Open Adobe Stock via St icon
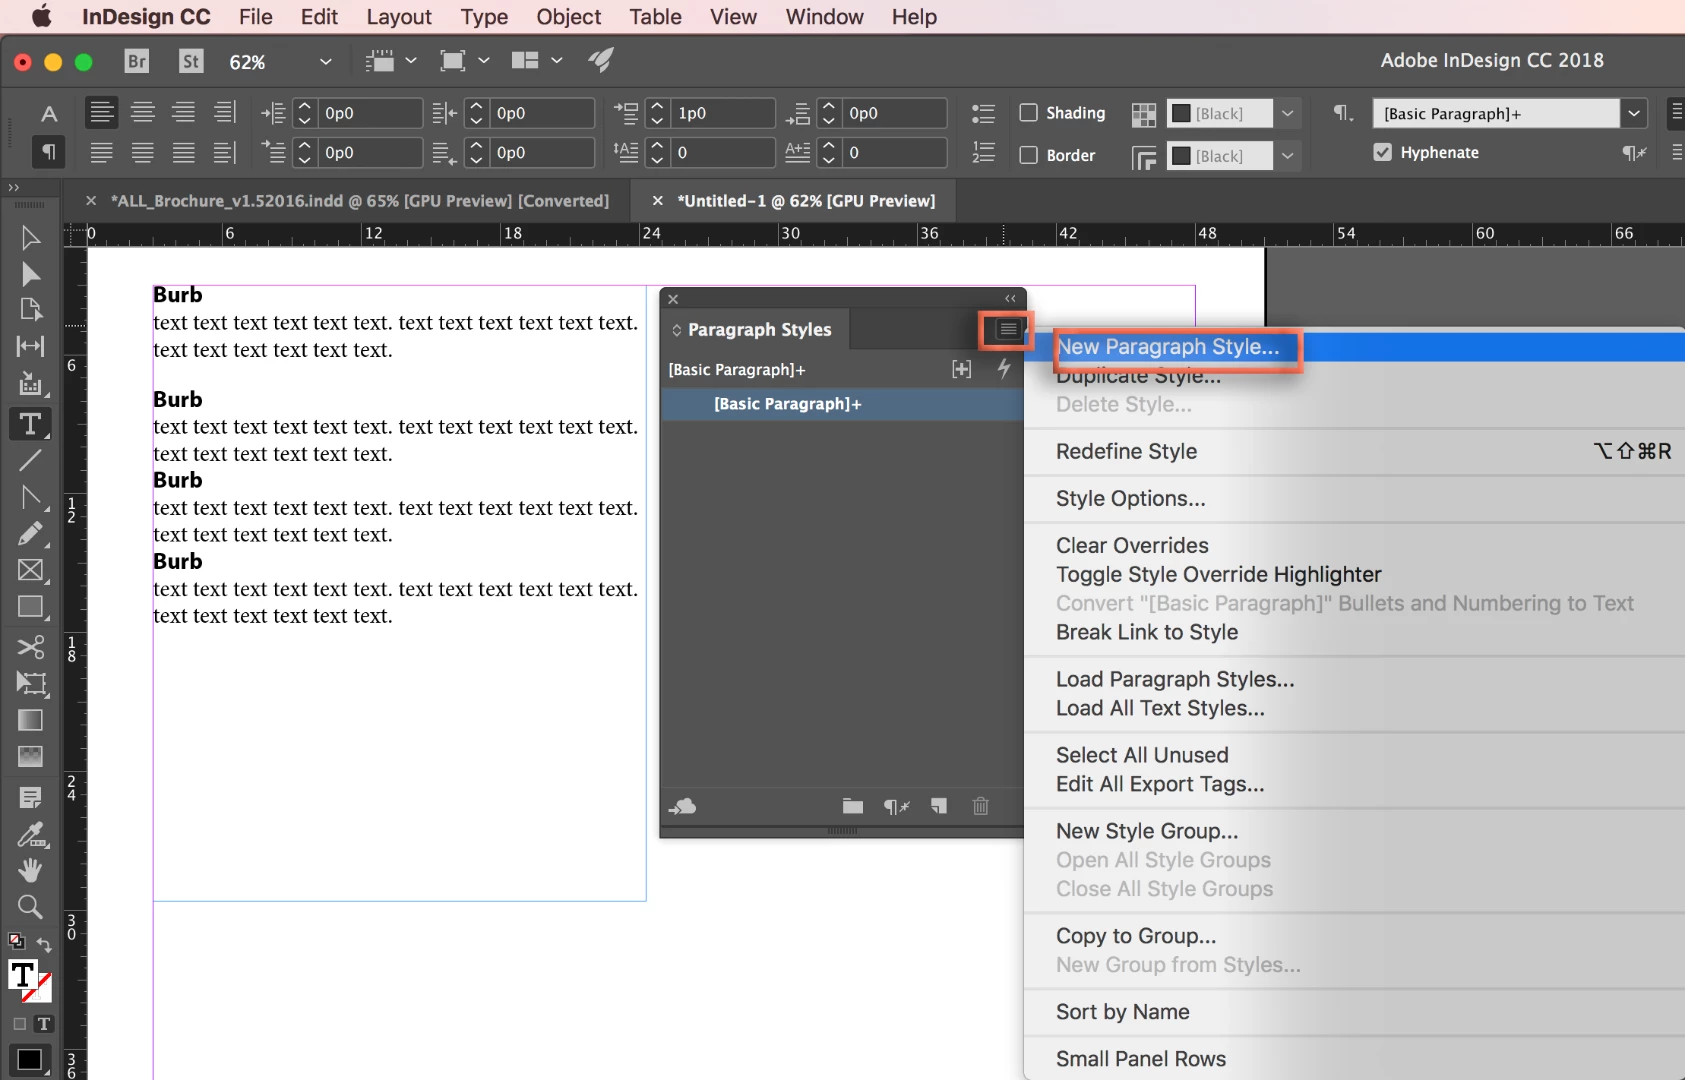This screenshot has width=1685, height=1080. pos(191,61)
